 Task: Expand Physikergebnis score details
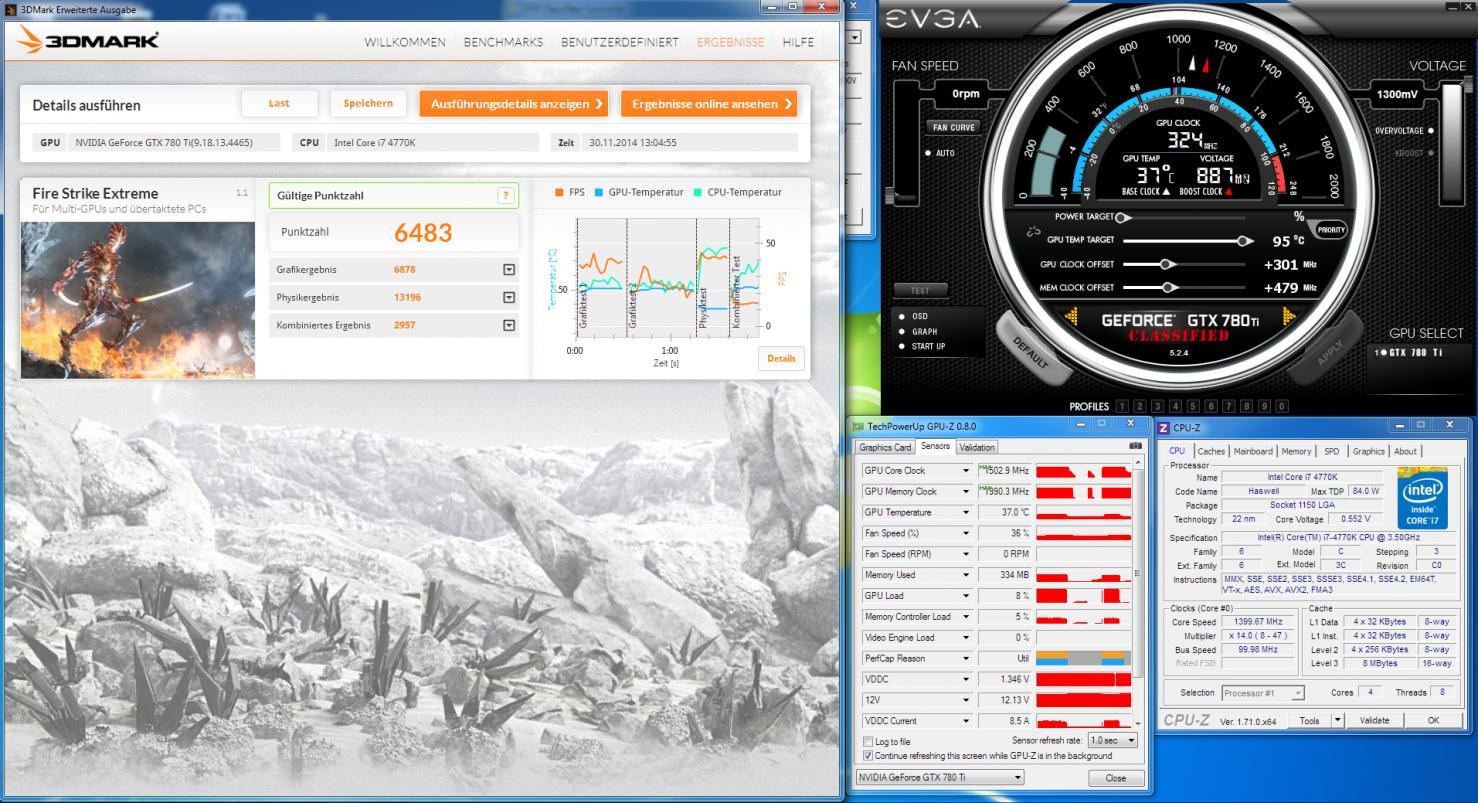pos(509,297)
